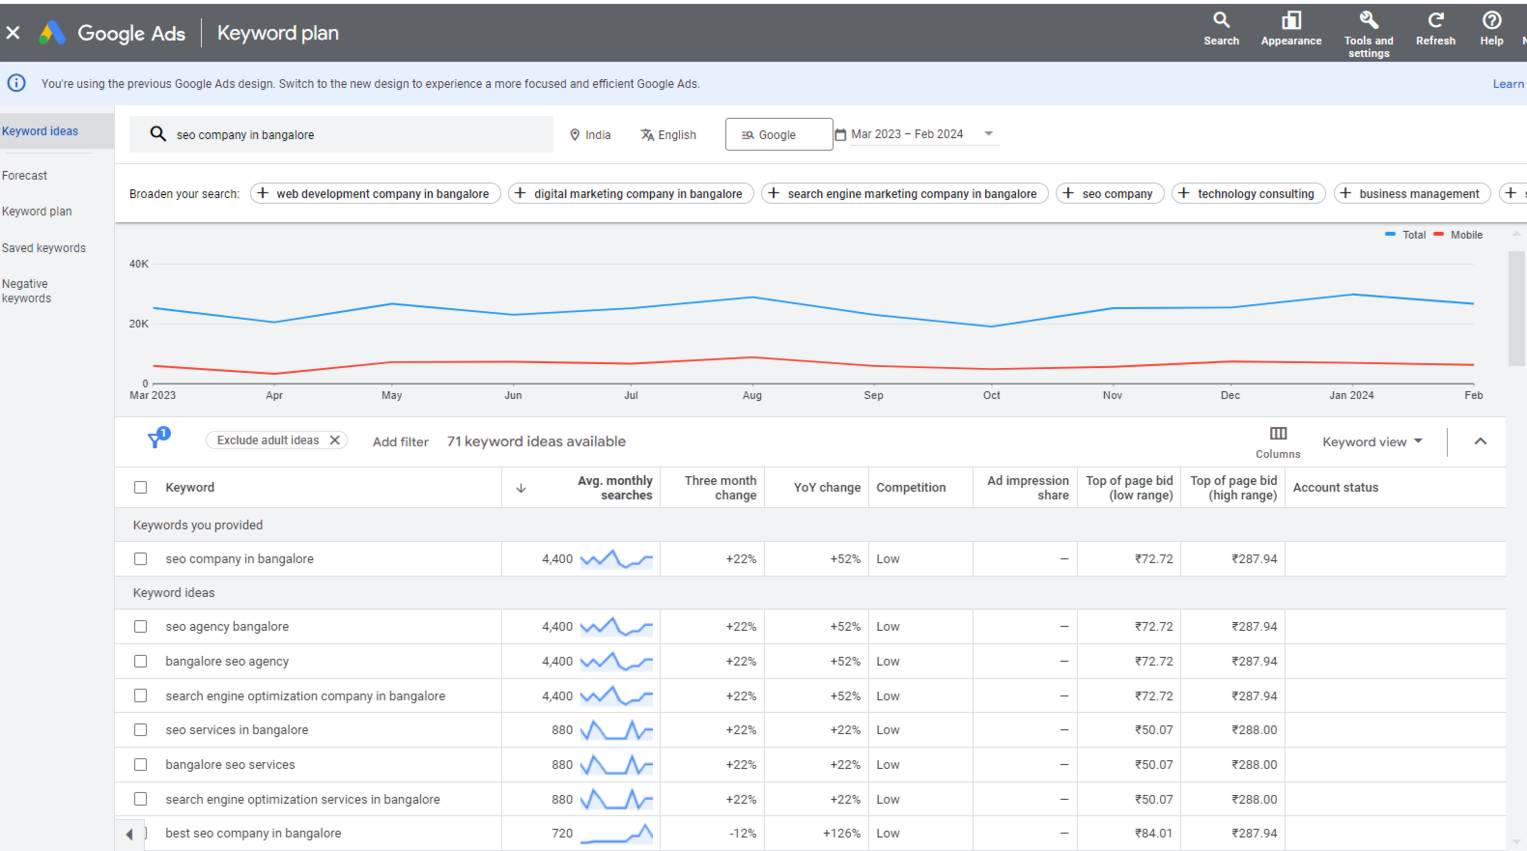The width and height of the screenshot is (1527, 851).
Task: Click the Keyword column header
Action: pyautogui.click(x=190, y=488)
